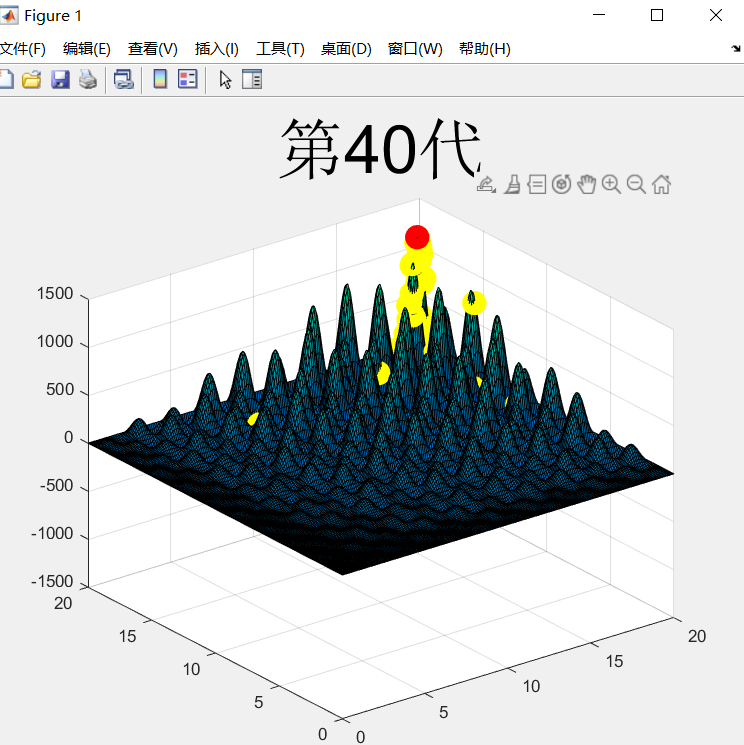The image size is (744, 745).
Task: Select the Zoom In magnifier
Action: point(611,184)
